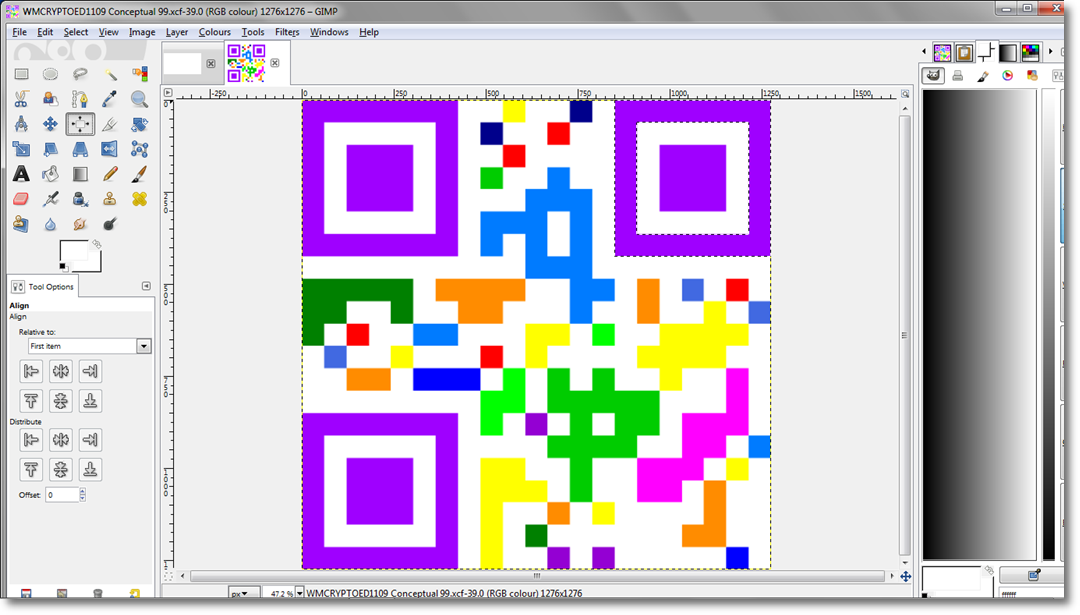Screen dimensions: 1080x615
Task: Align left edge of target
Action: [31, 371]
